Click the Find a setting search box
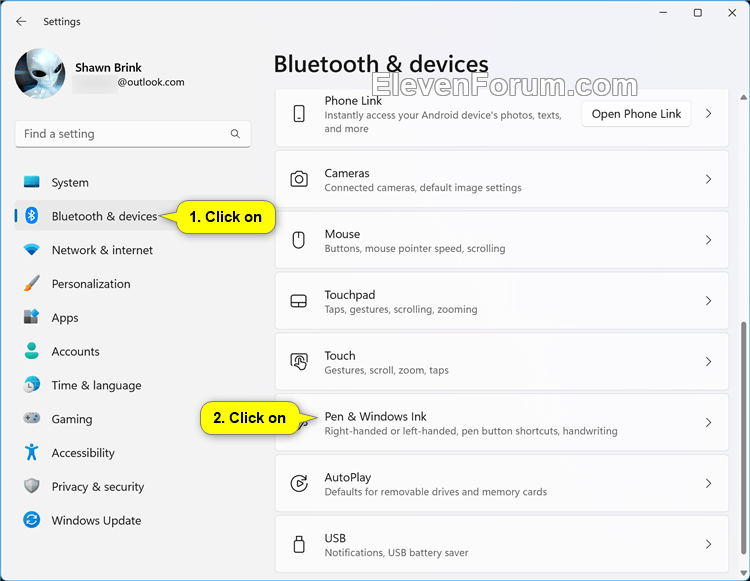Screen dimensions: 750x581 pos(133,134)
